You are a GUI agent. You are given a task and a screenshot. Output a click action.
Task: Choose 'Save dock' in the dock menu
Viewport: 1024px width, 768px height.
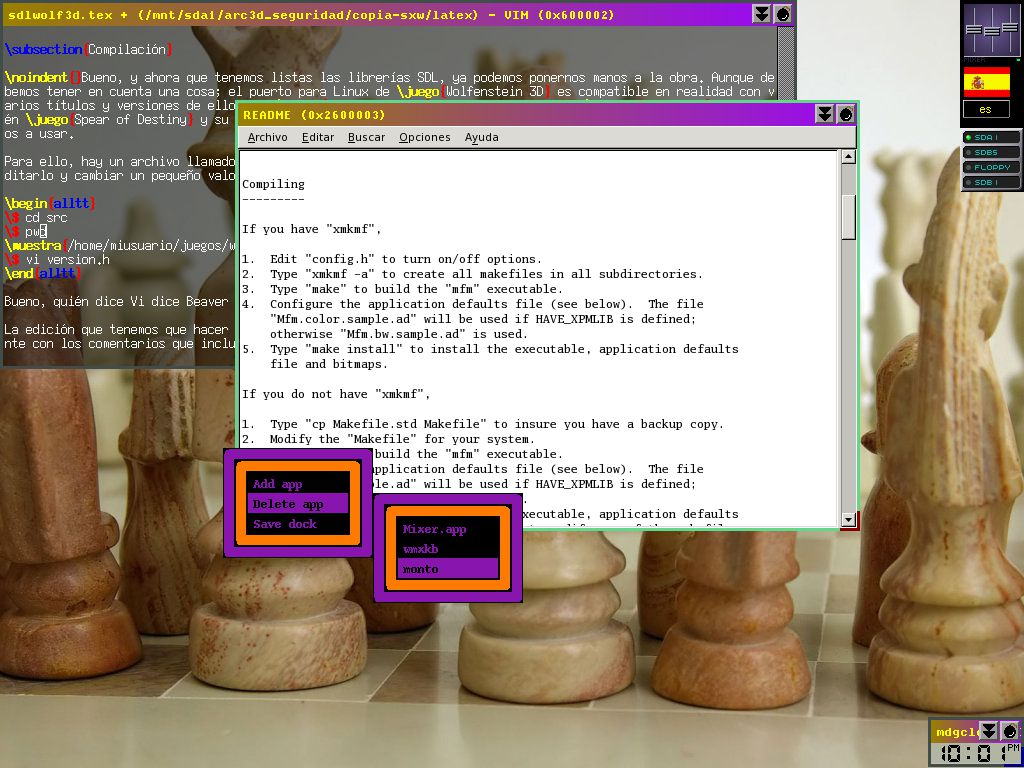tap(298, 524)
